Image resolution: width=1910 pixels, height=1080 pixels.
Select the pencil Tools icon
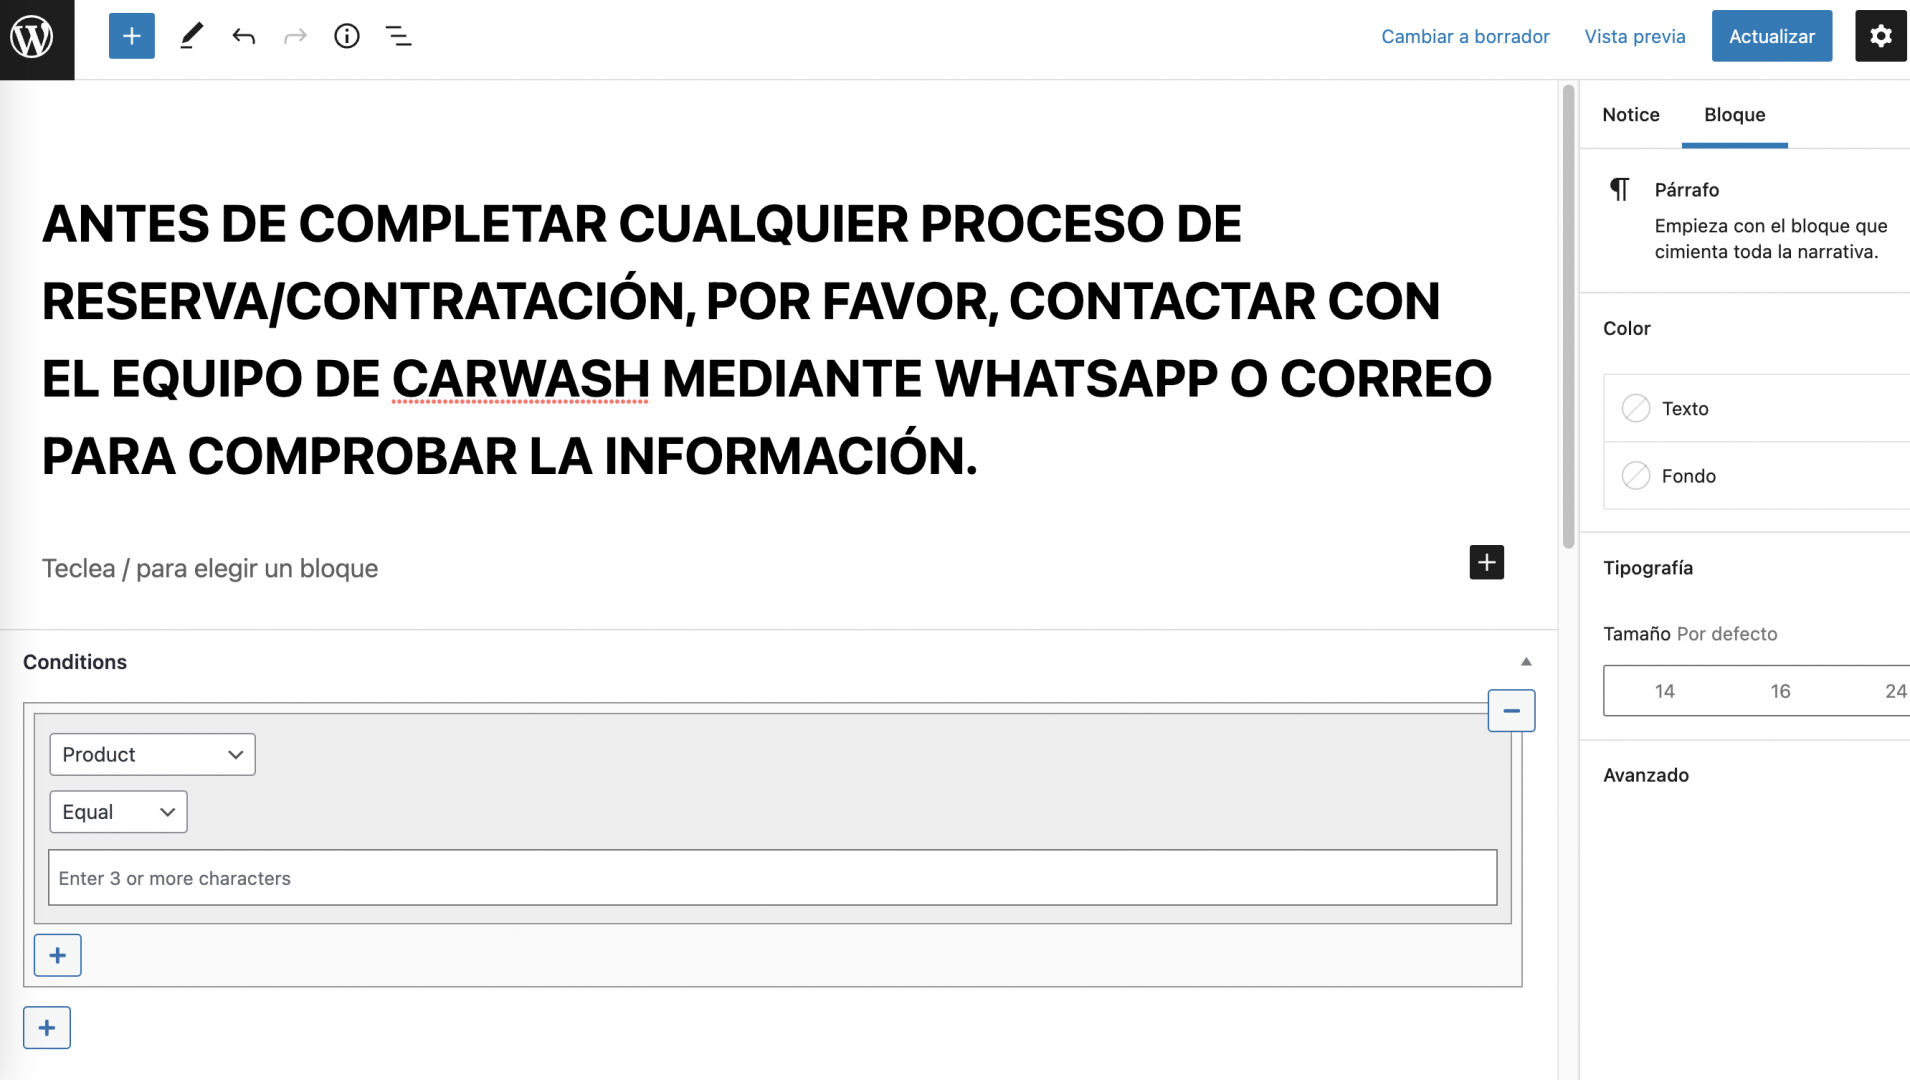point(191,36)
